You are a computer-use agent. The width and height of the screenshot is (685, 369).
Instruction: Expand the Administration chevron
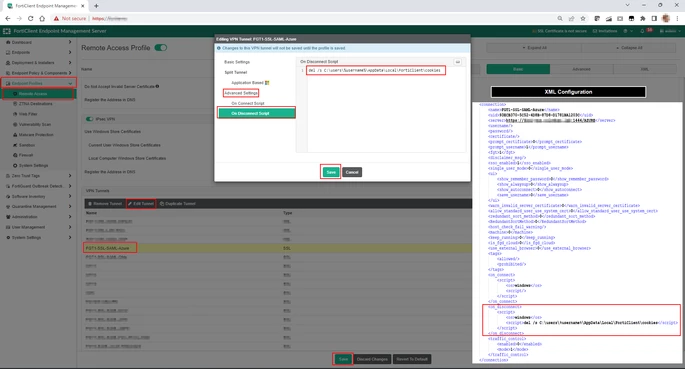pyautogui.click(x=70, y=217)
